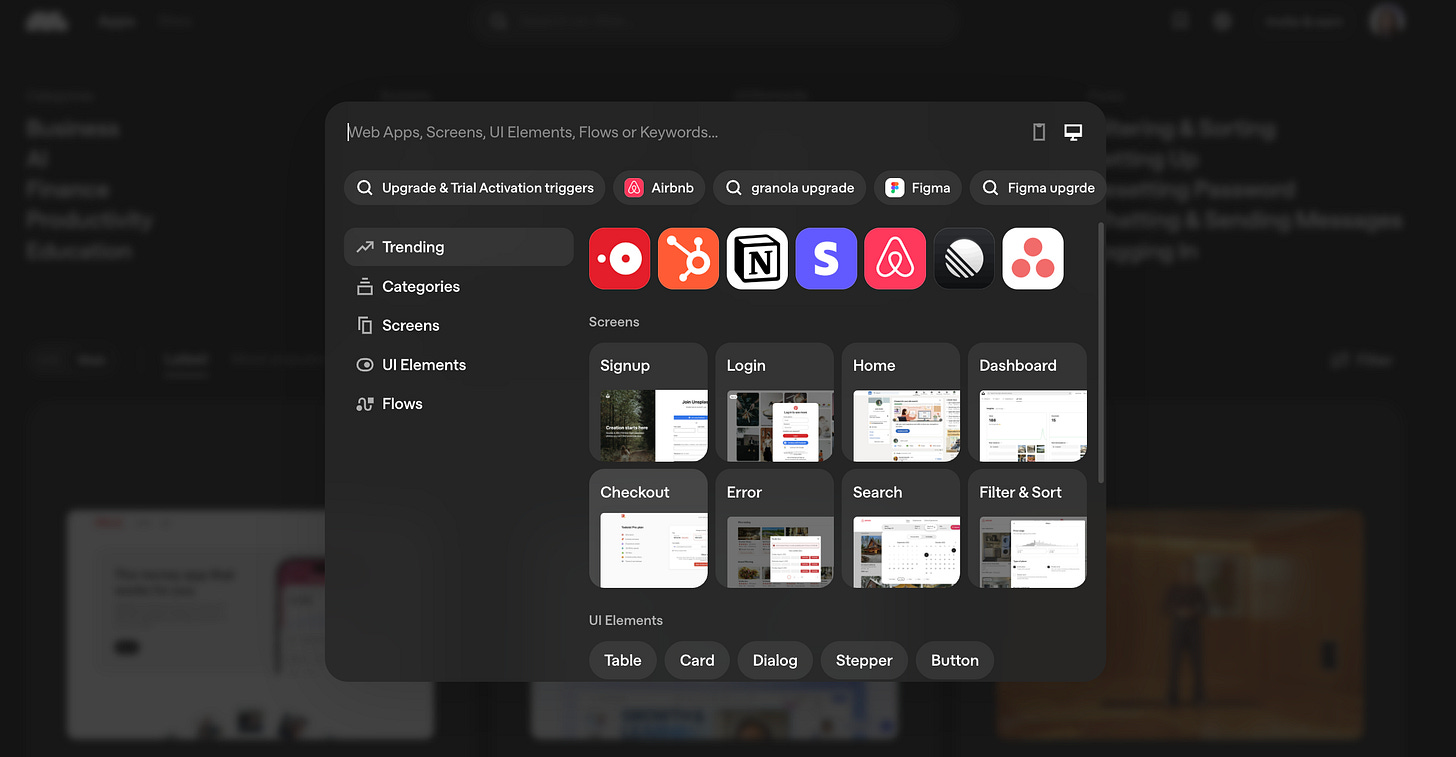
Task: Open the Checkout screens card
Action: coord(648,529)
